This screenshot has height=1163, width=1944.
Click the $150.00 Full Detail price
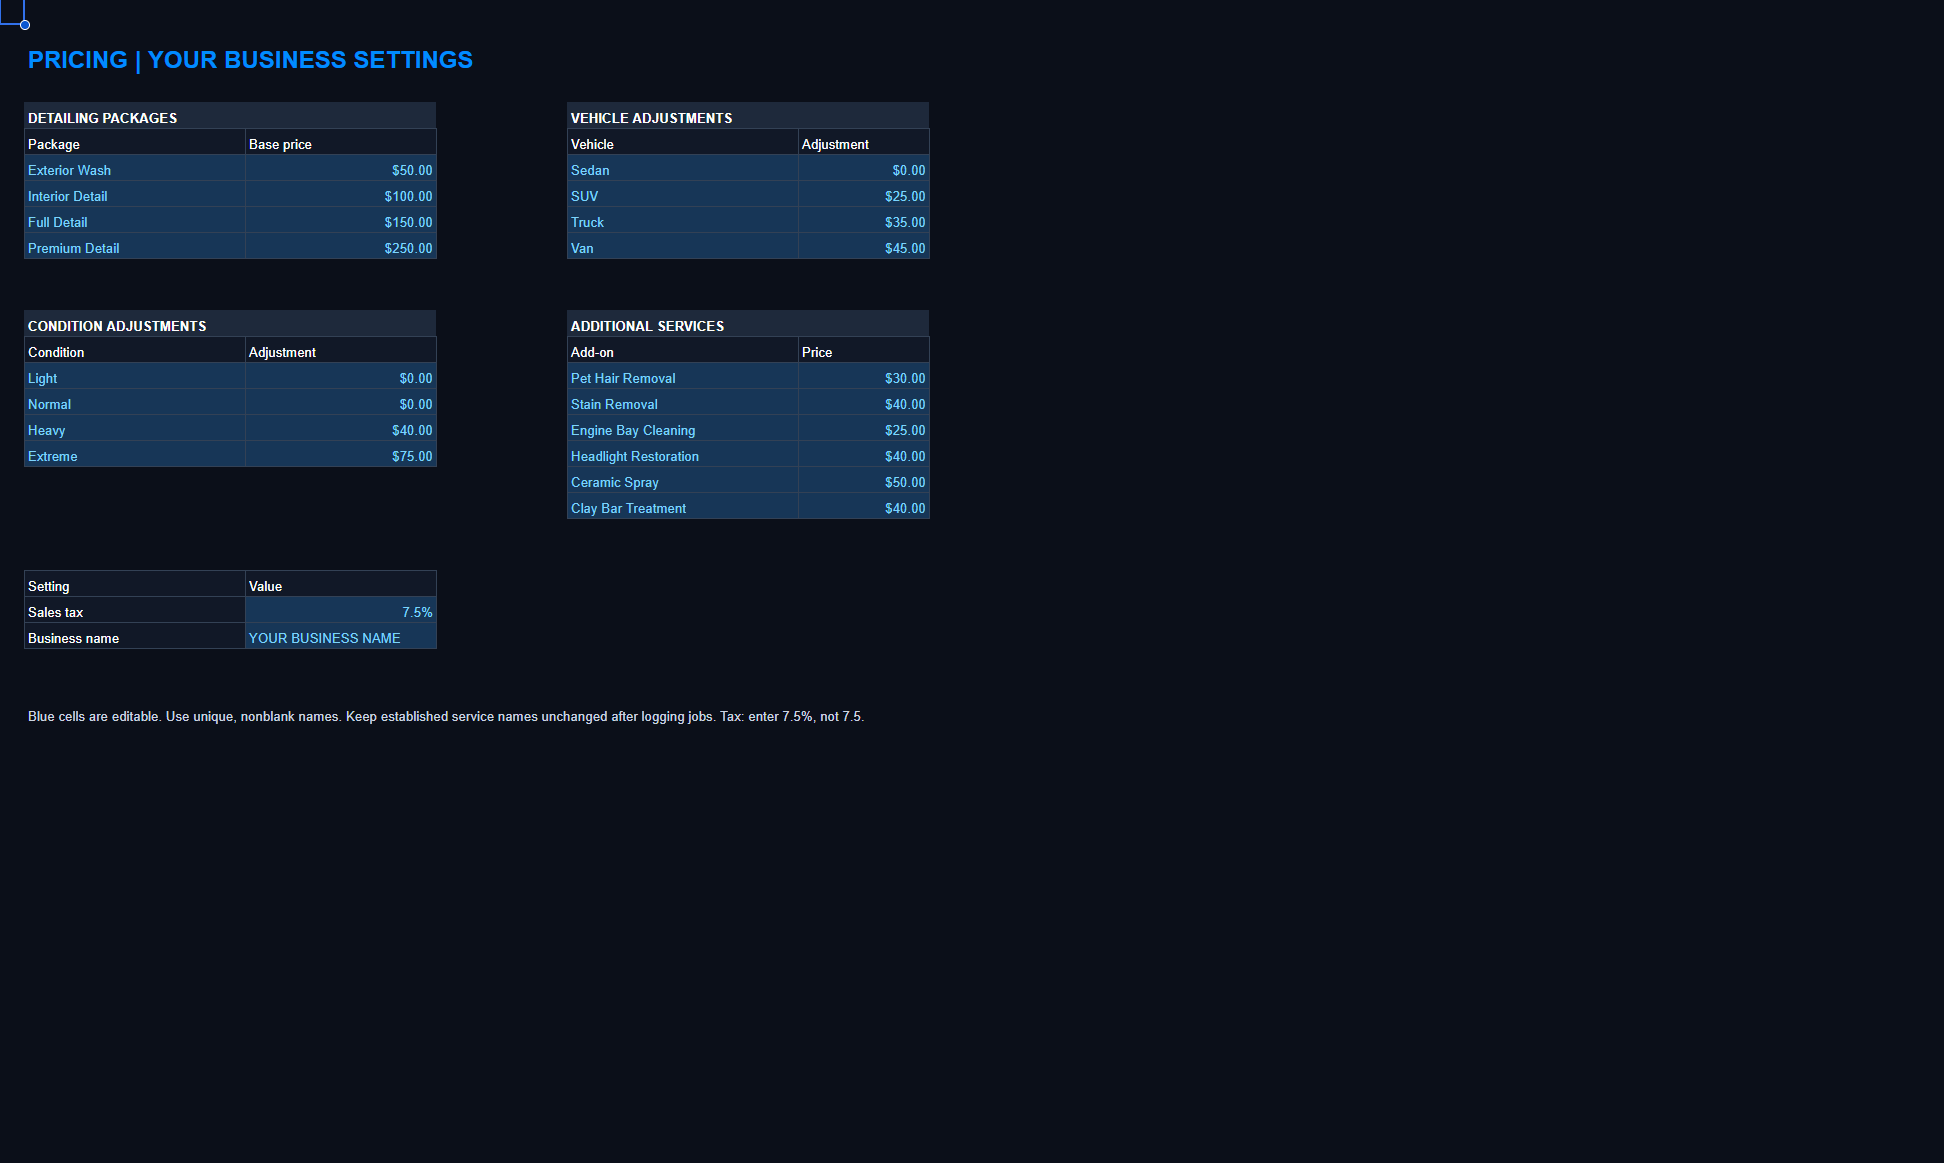340,222
